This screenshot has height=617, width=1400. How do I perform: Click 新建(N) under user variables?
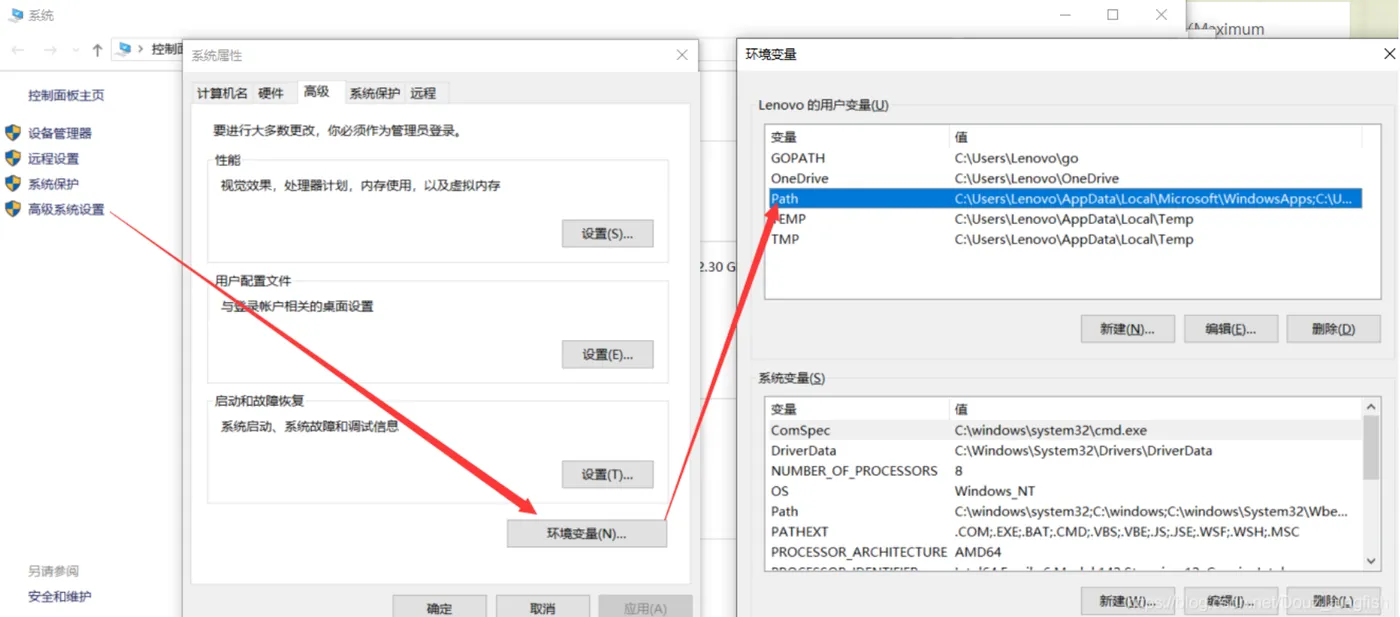1127,329
